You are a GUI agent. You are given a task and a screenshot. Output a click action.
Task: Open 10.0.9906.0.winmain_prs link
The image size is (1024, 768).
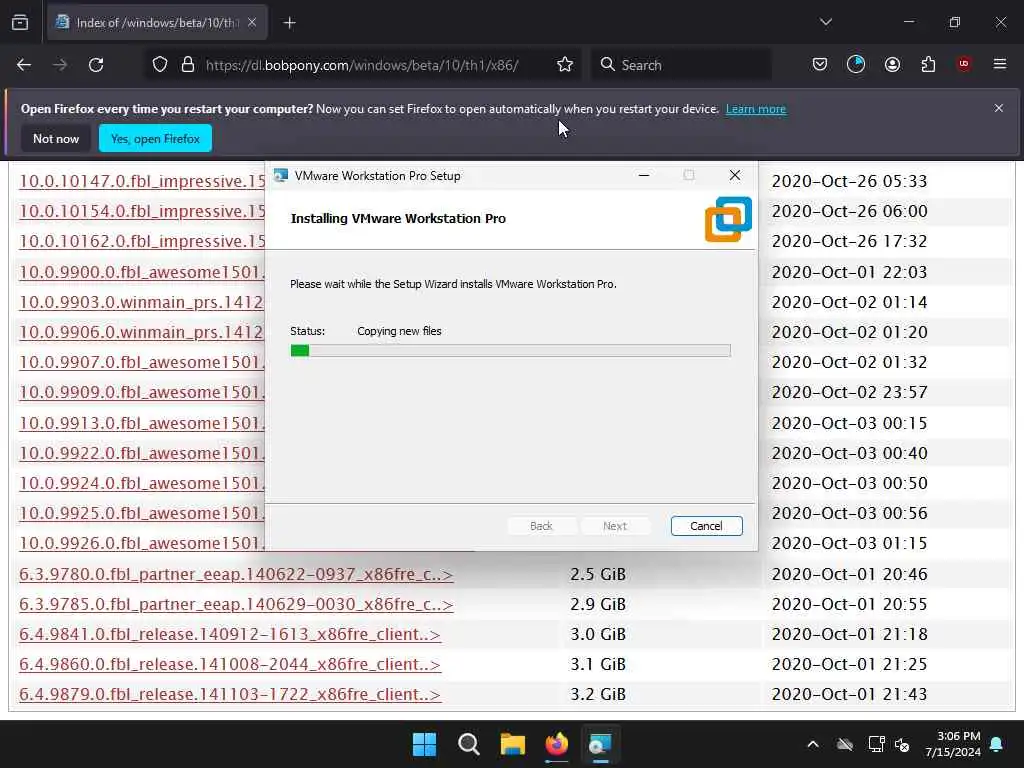click(x=141, y=332)
